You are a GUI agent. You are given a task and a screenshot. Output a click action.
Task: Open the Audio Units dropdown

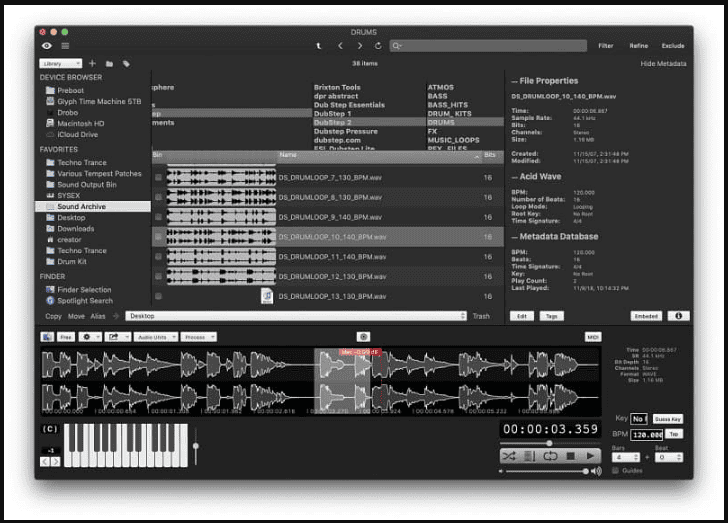click(x=156, y=337)
